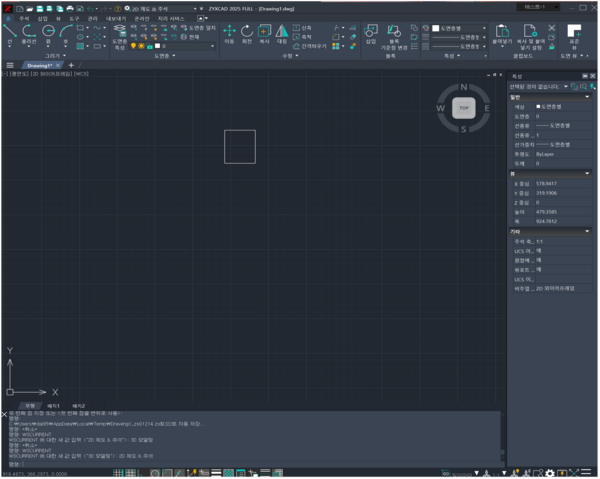The image size is (600, 479).
Task: Open the selection dropdown '선택된 것이 없습니다'
Action: [538, 87]
